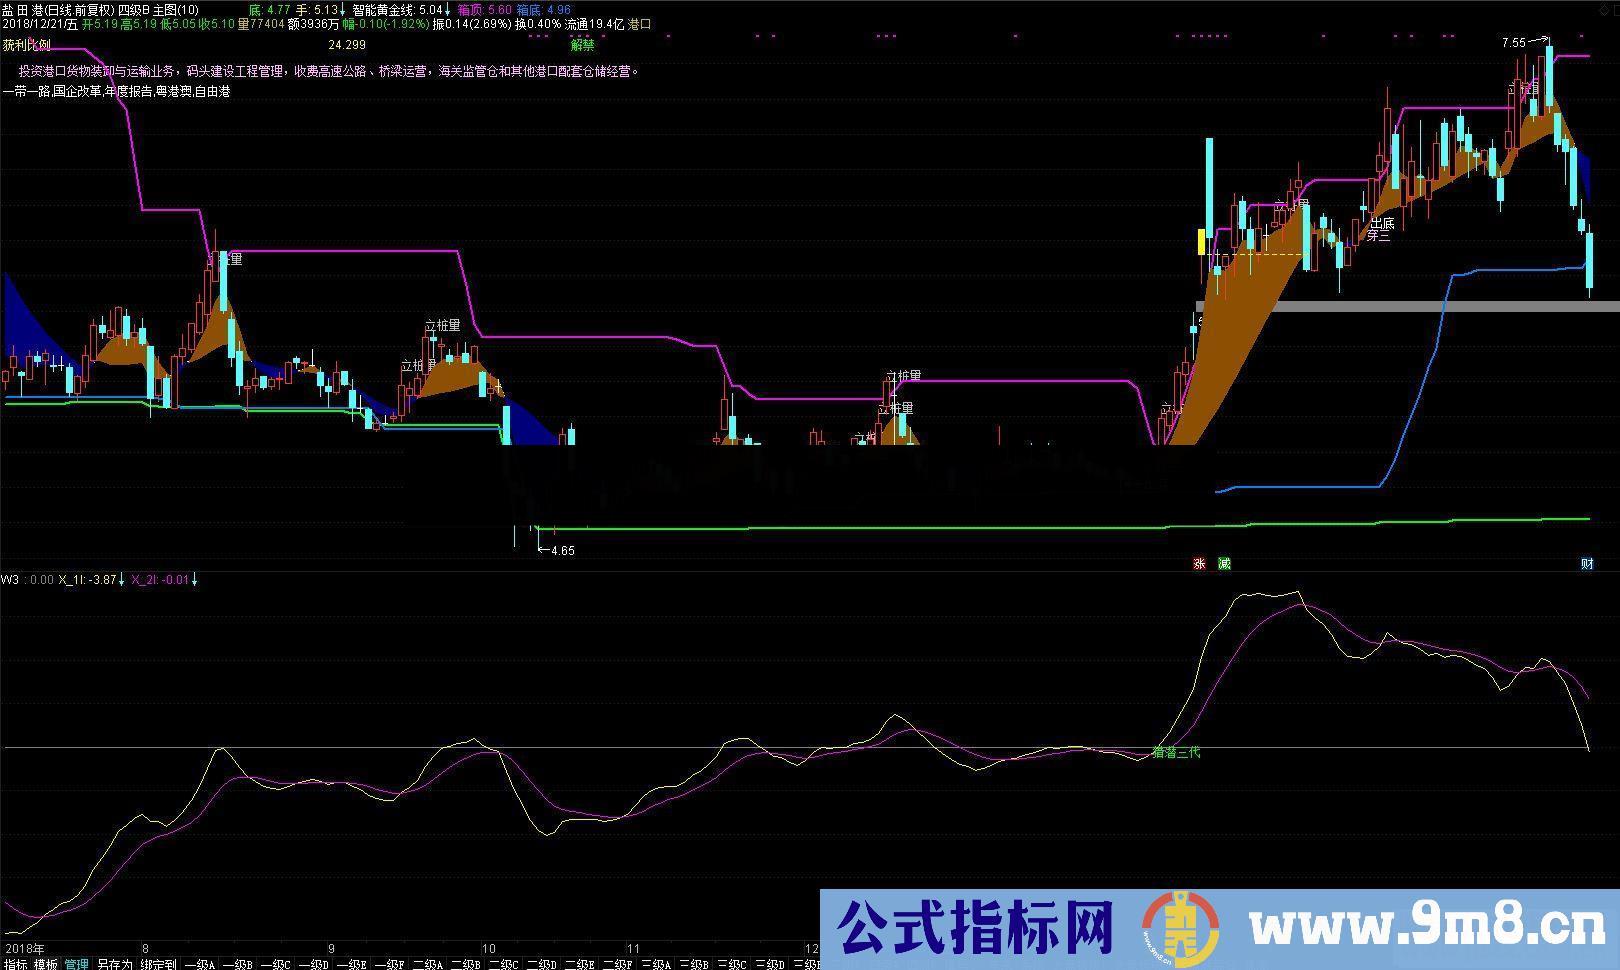The width and height of the screenshot is (1620, 970).
Task: Switch to the 指标 tab
Action: (x=13, y=963)
